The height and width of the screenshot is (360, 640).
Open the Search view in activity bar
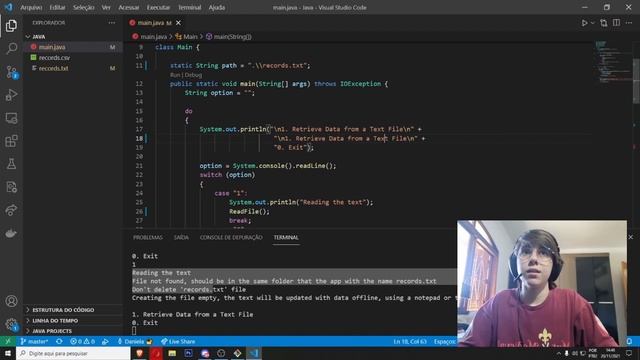(11, 49)
